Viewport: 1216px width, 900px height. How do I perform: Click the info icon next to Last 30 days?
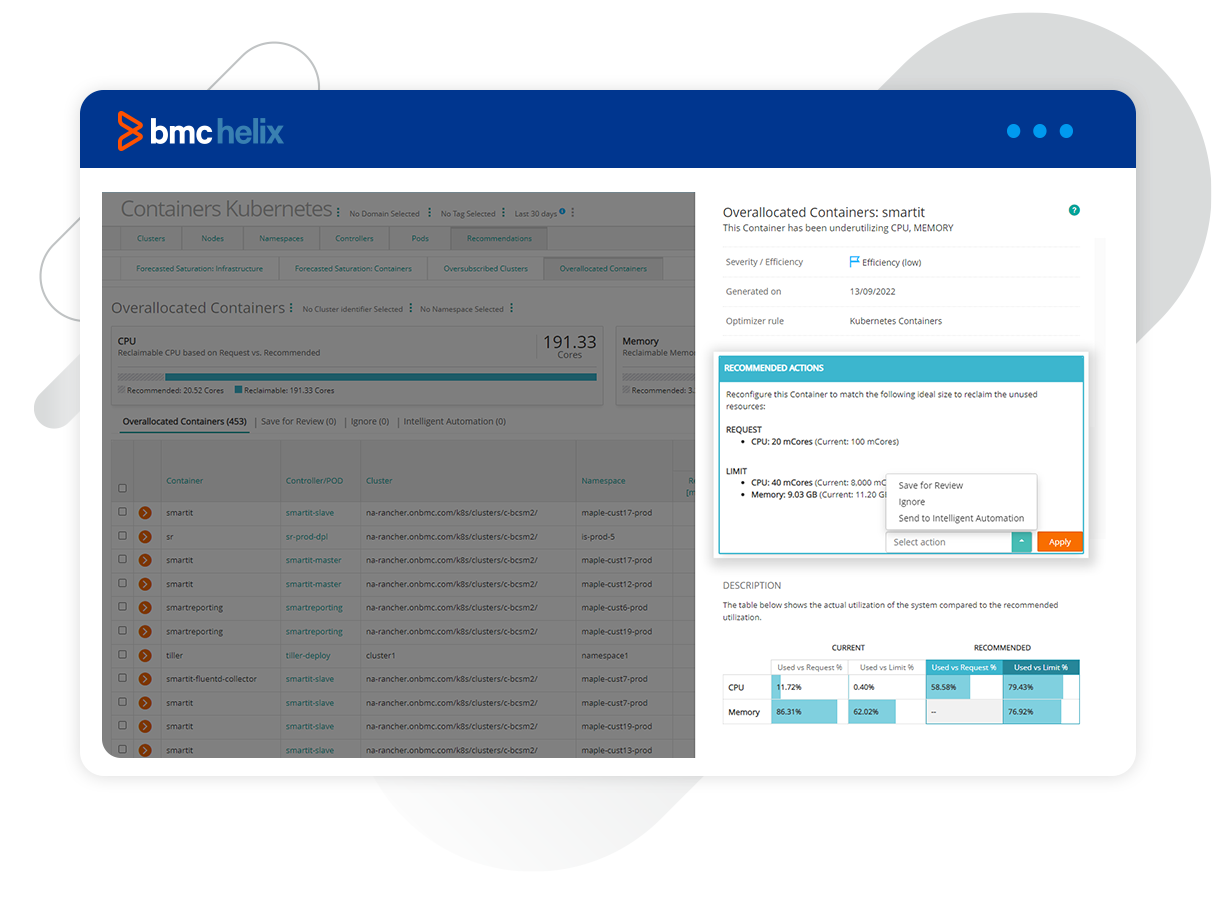560,212
